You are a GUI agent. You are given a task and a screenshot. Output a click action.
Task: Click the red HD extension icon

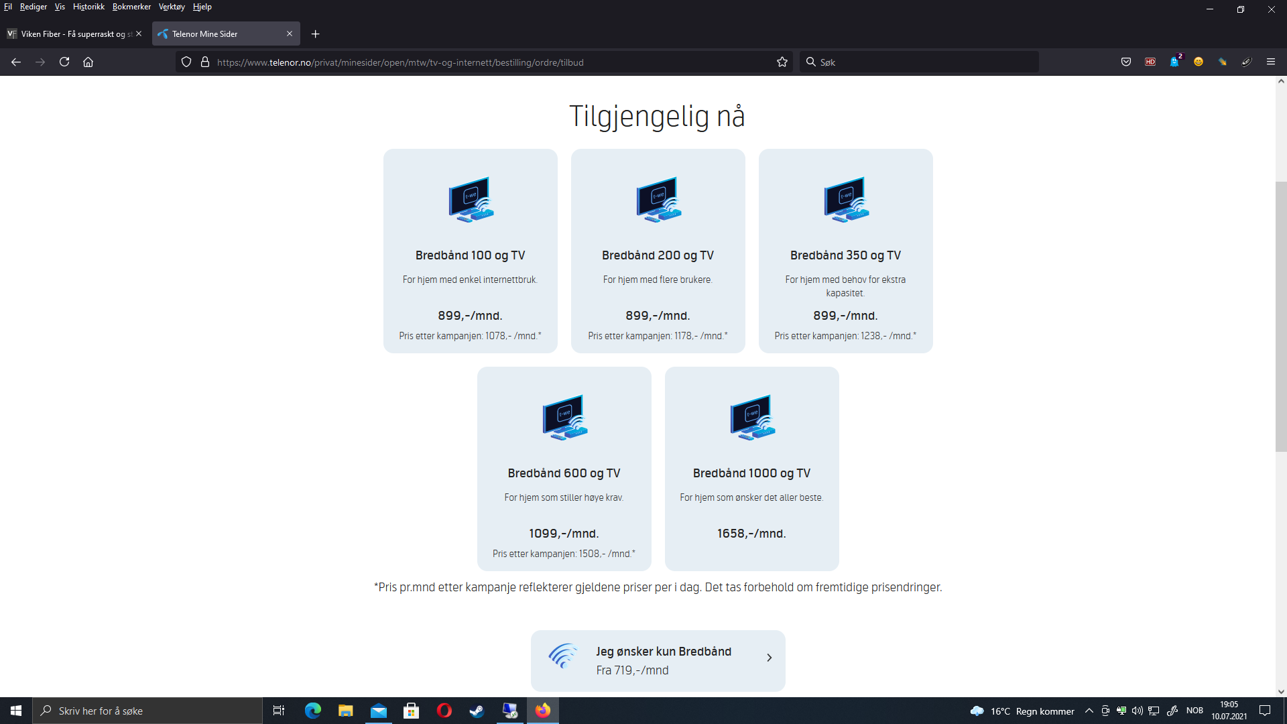pos(1150,62)
